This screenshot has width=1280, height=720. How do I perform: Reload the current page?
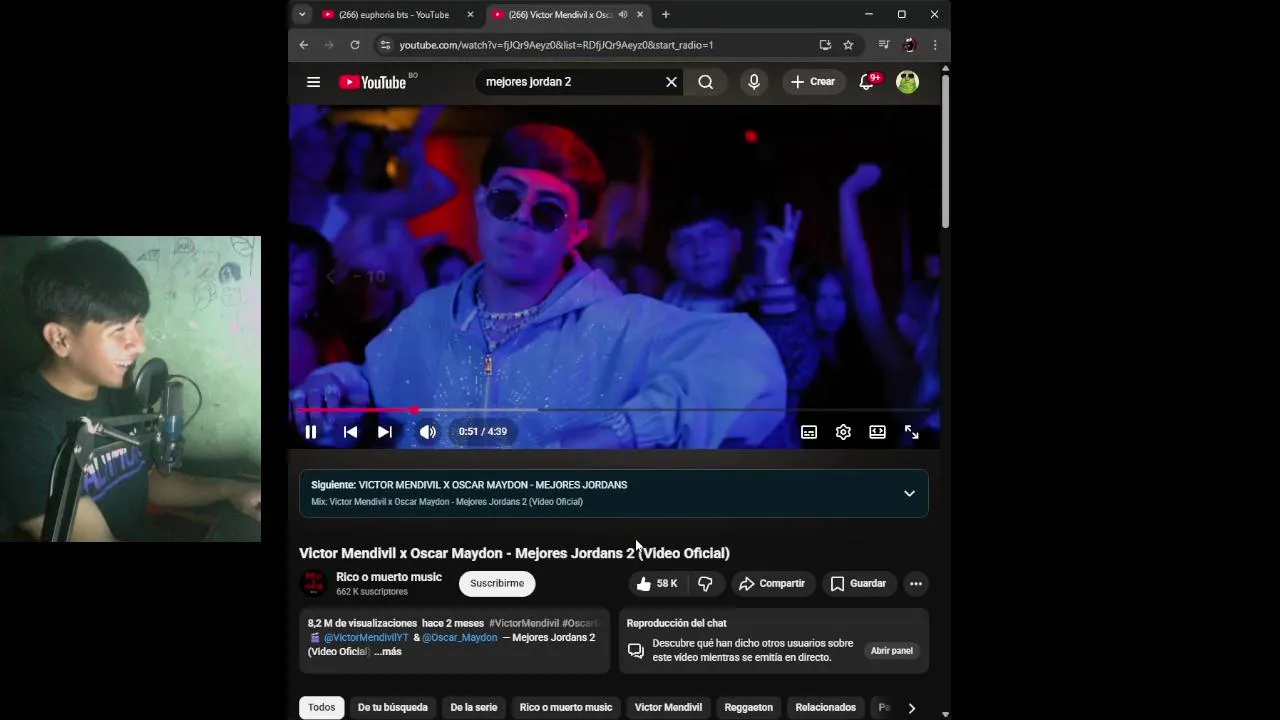tap(354, 45)
